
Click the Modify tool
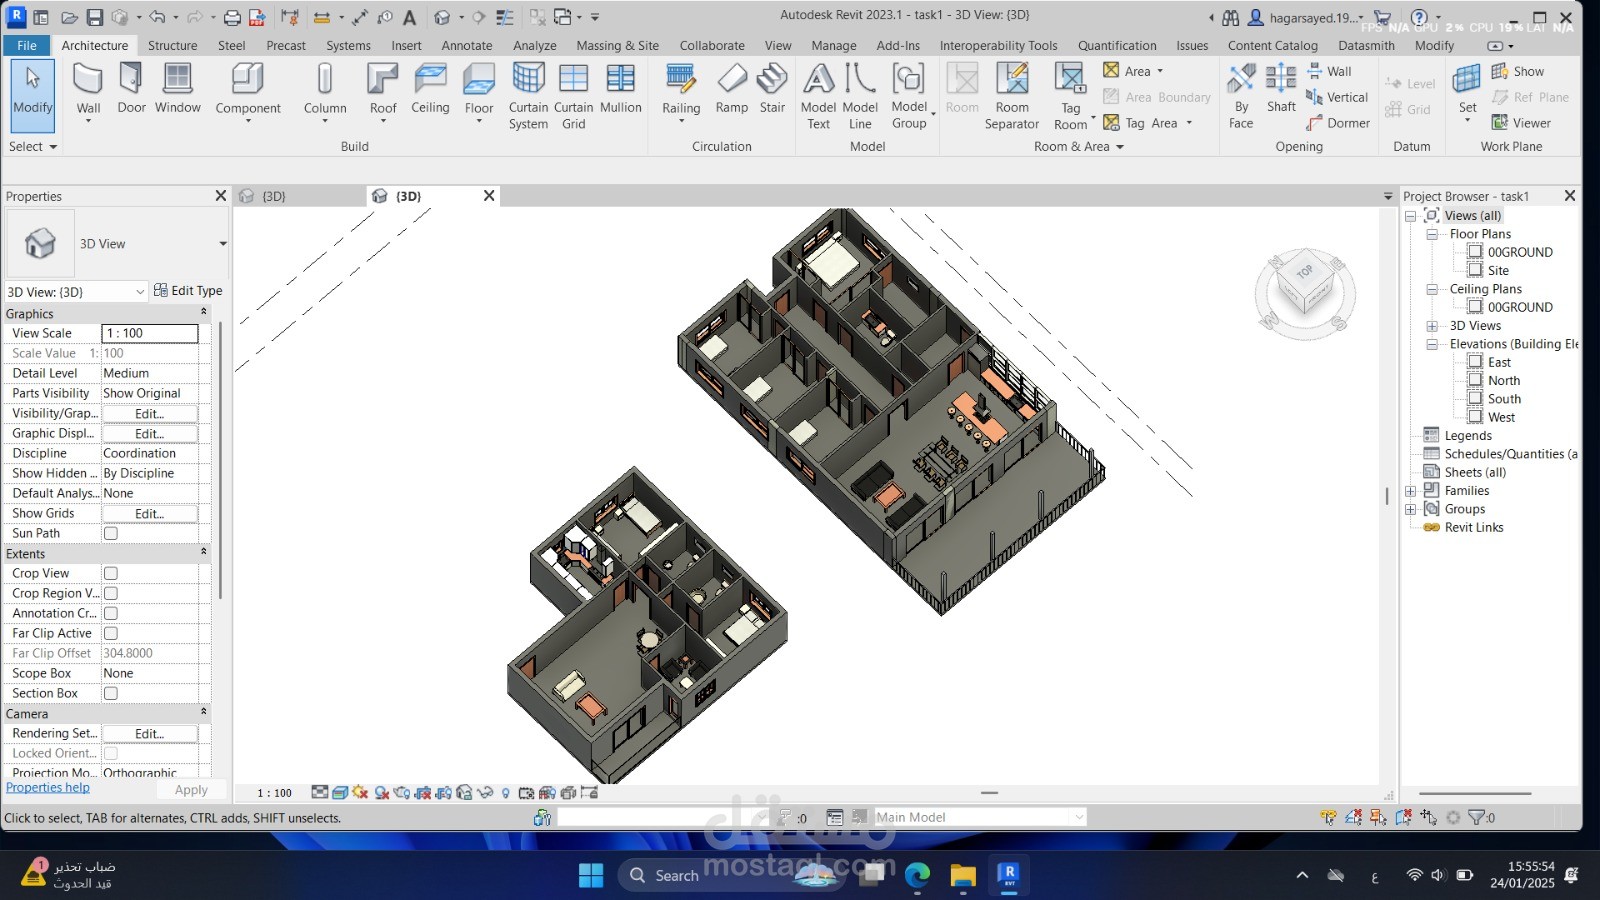pos(33,95)
